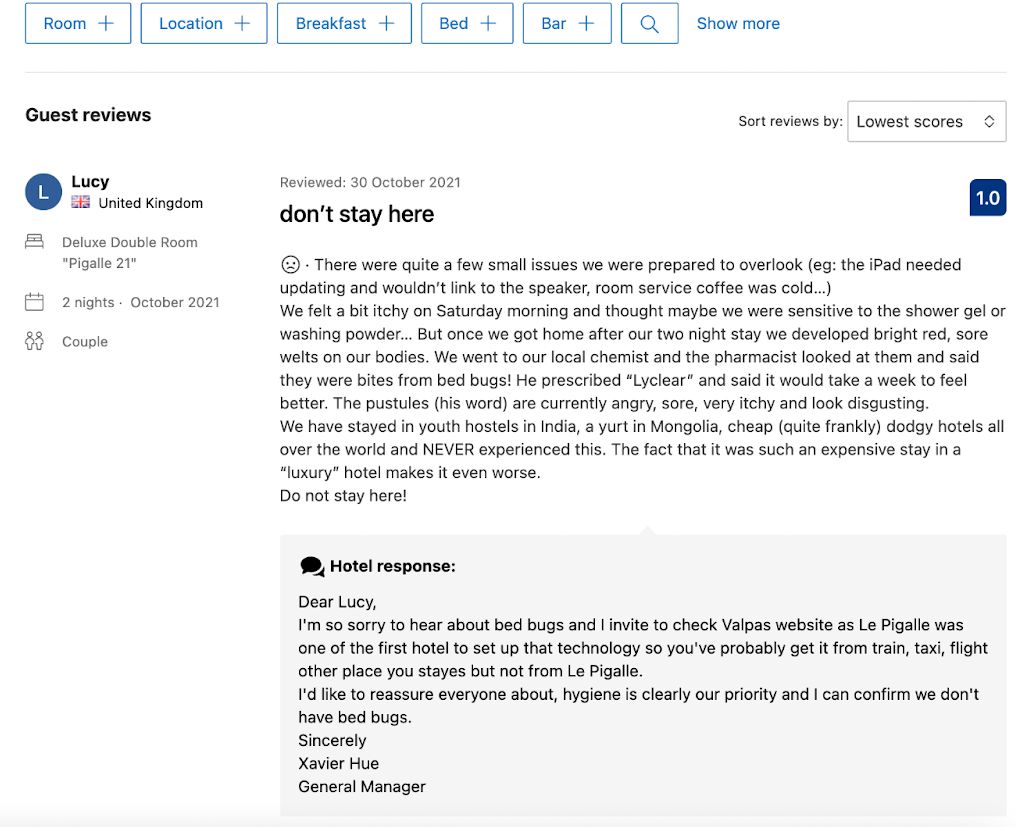Viewport: 1017px width, 827px height.
Task: Click the "Sincerely" closing line
Action: [332, 741]
